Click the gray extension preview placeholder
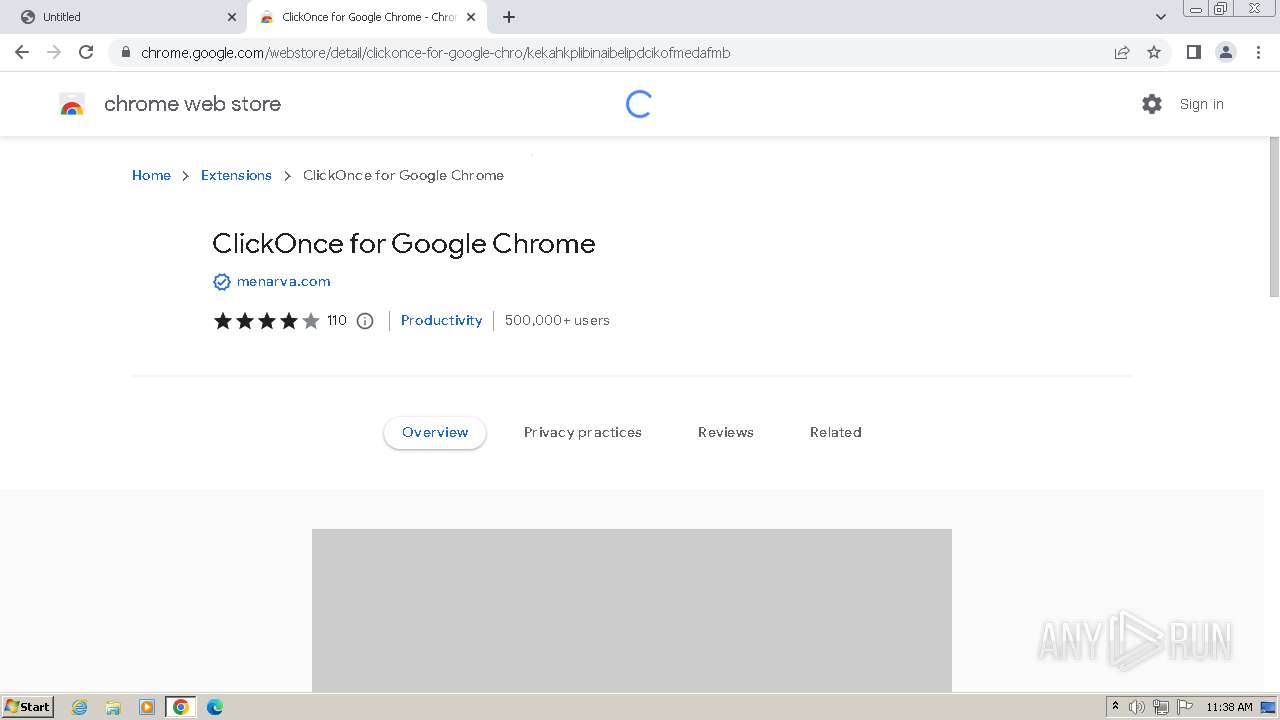The image size is (1280, 720). coord(632,610)
